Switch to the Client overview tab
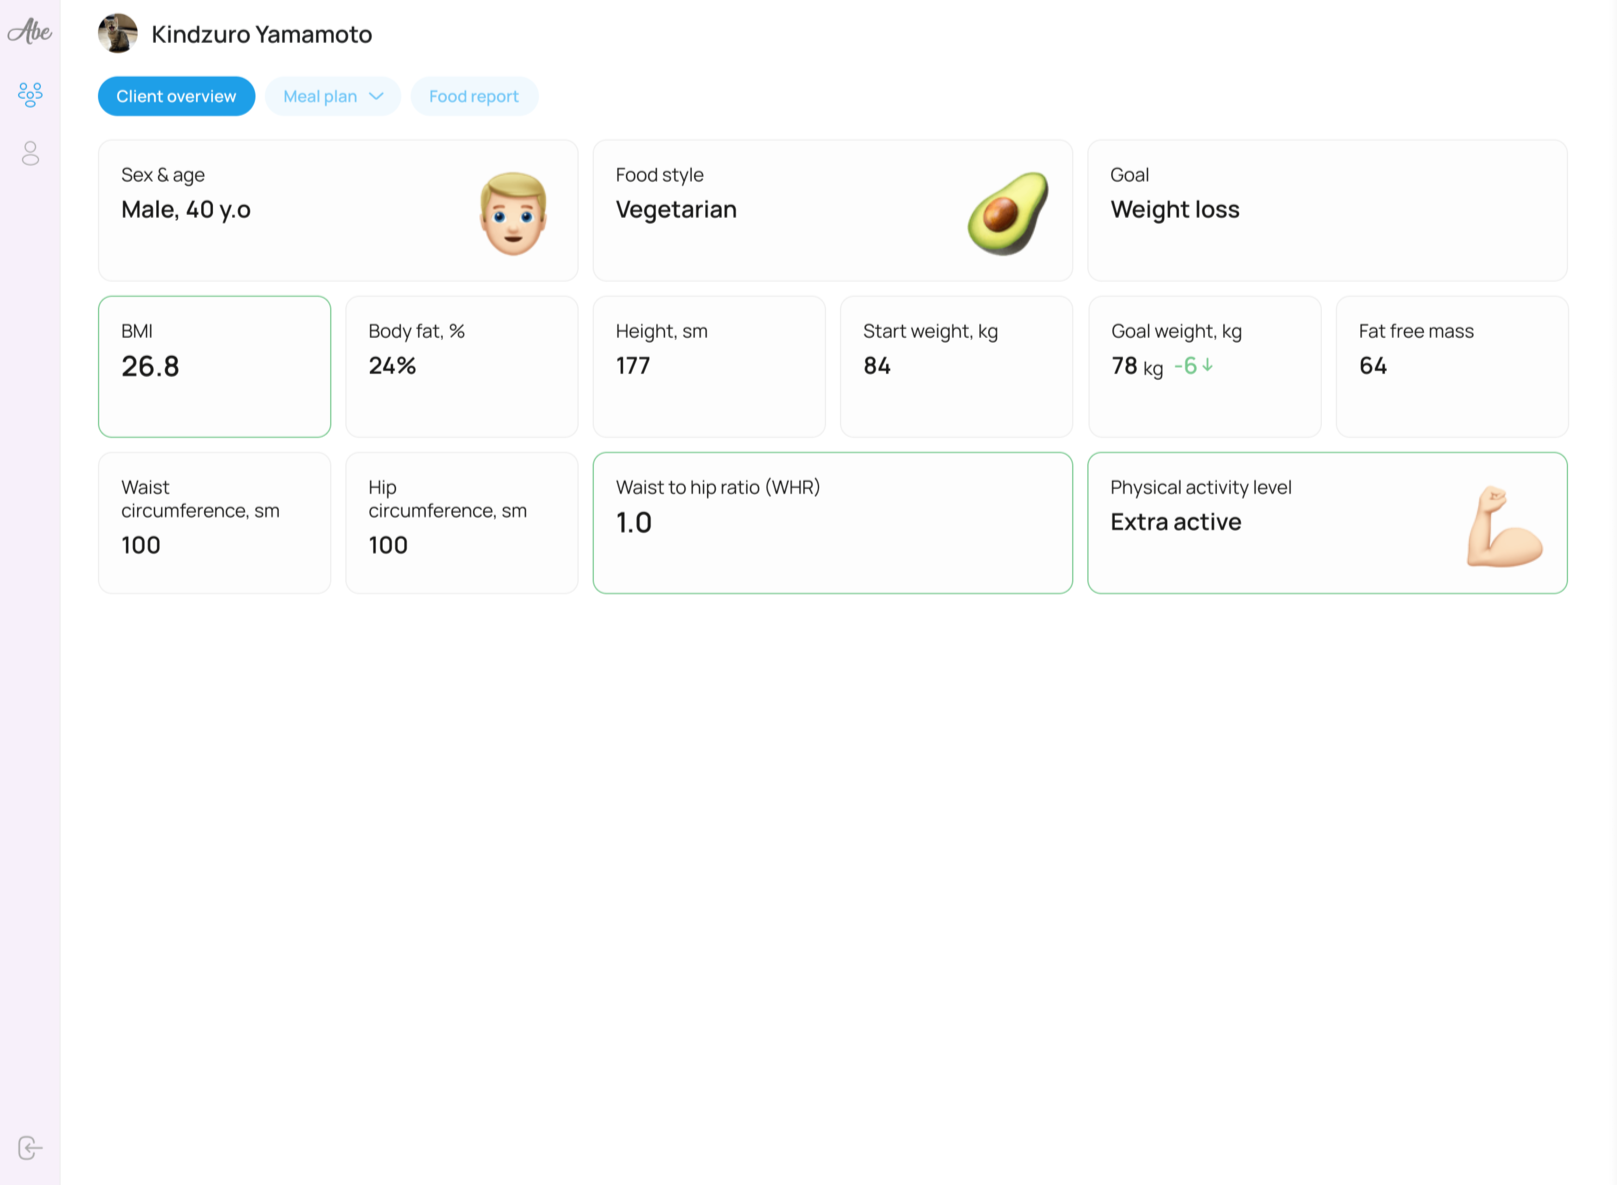 (176, 97)
